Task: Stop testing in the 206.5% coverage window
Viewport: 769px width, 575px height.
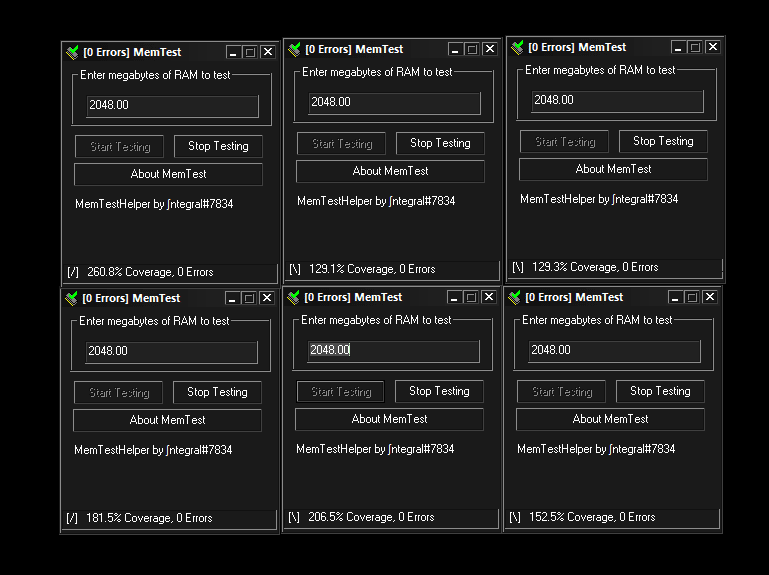Action: (x=439, y=391)
